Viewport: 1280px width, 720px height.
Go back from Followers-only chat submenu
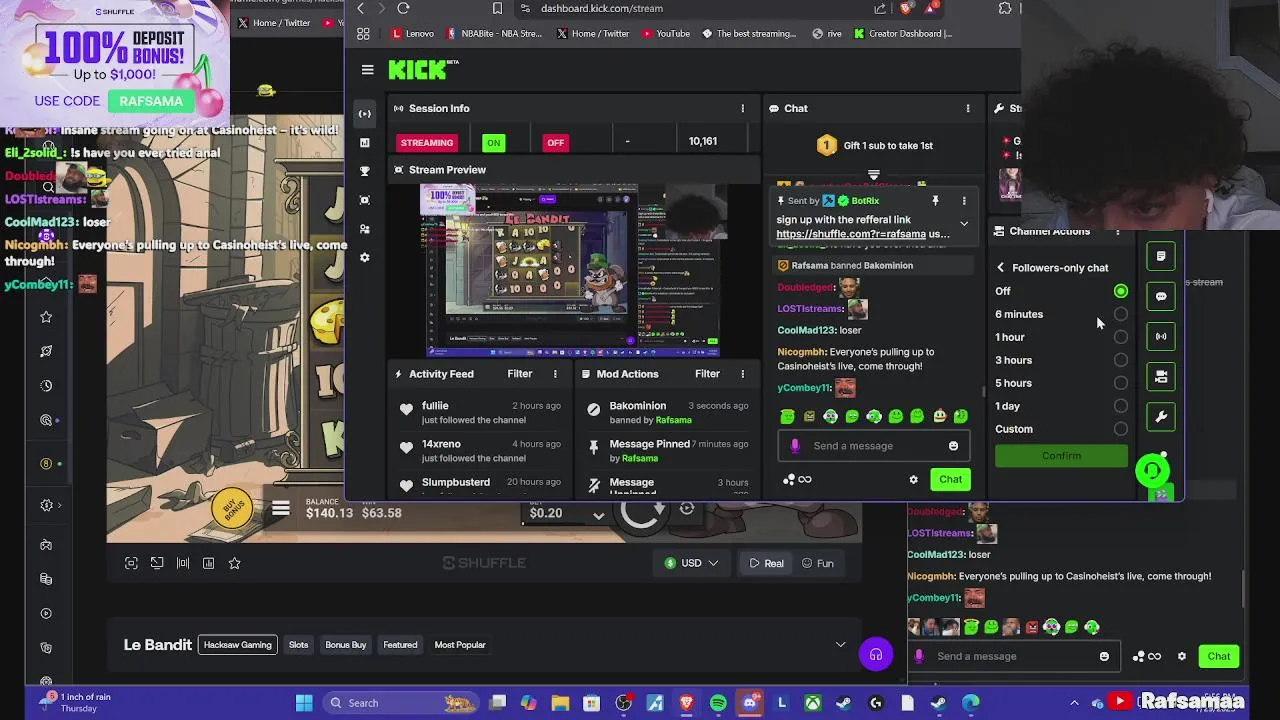(x=1000, y=268)
